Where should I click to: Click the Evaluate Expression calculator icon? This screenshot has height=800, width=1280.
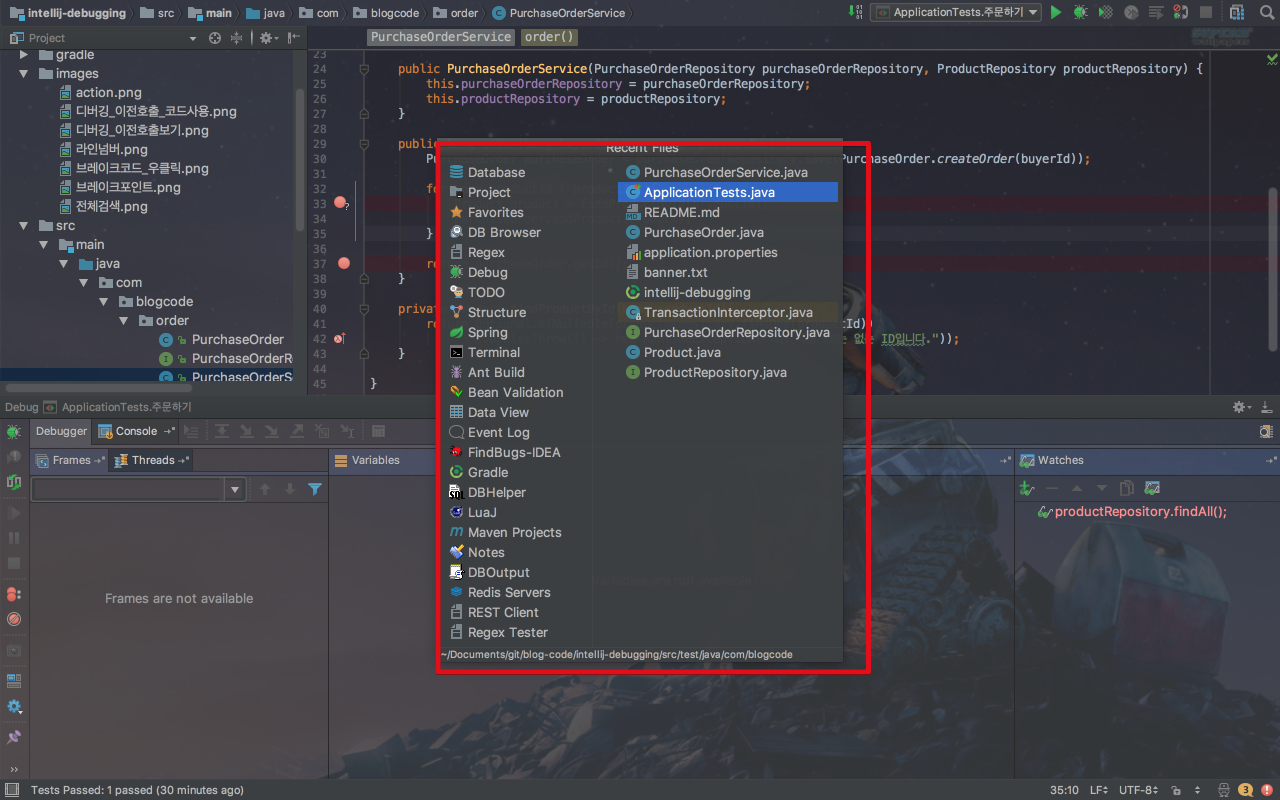click(x=378, y=431)
